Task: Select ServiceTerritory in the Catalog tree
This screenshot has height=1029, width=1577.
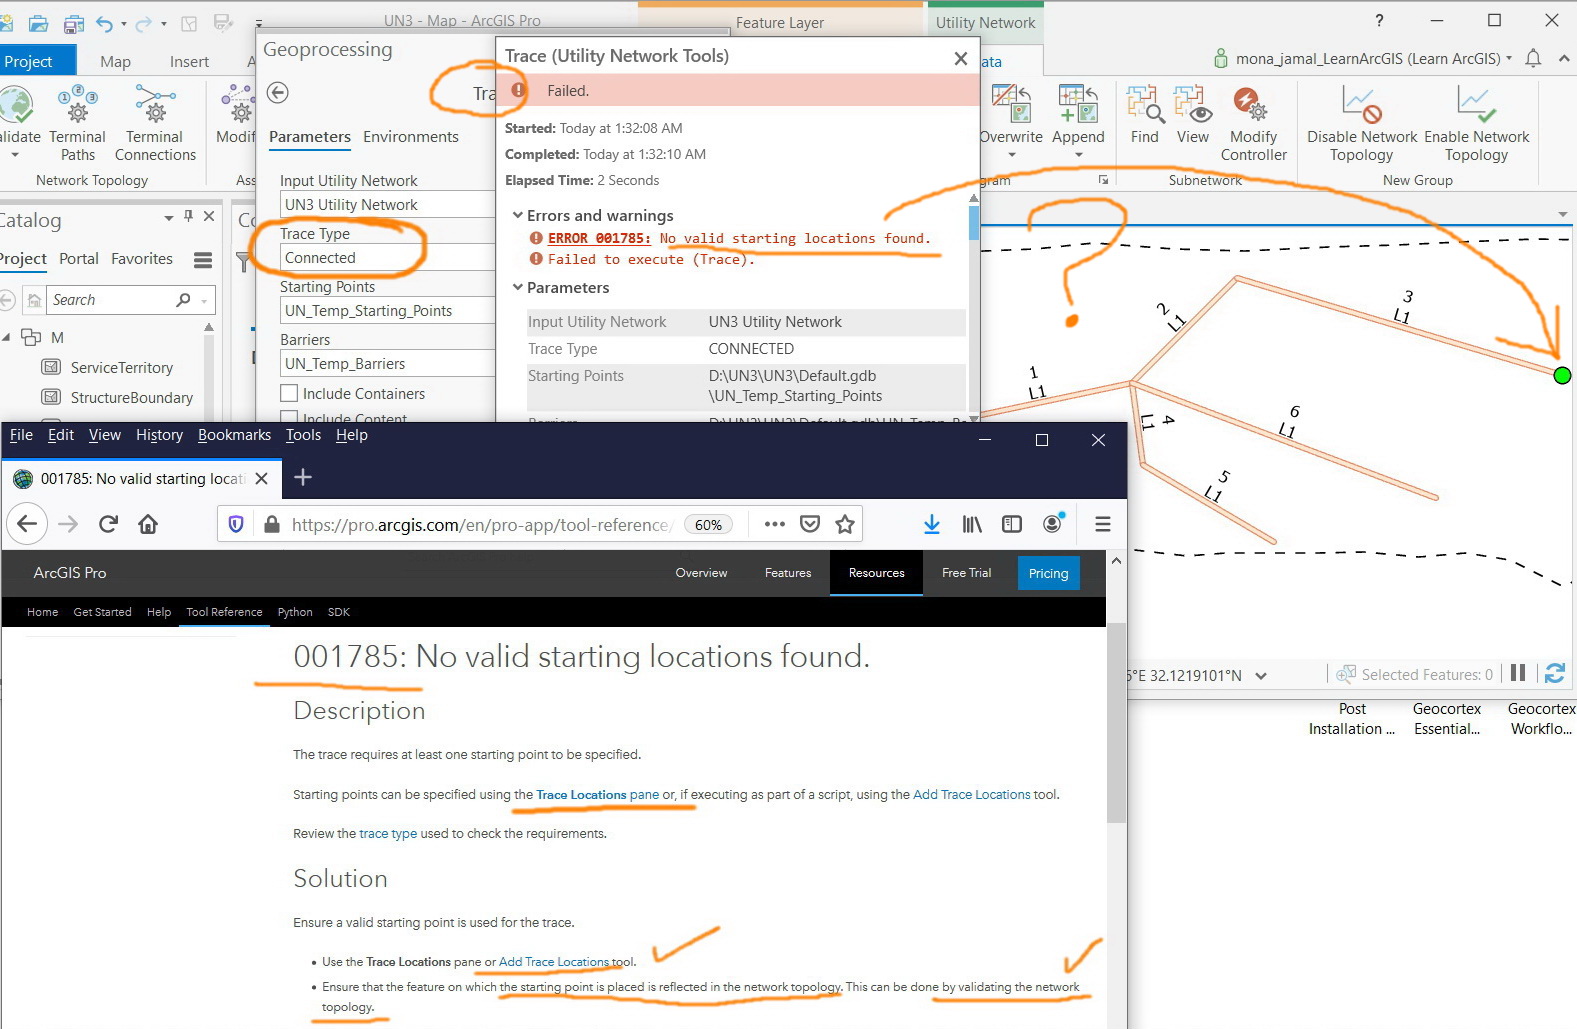Action: [122, 368]
